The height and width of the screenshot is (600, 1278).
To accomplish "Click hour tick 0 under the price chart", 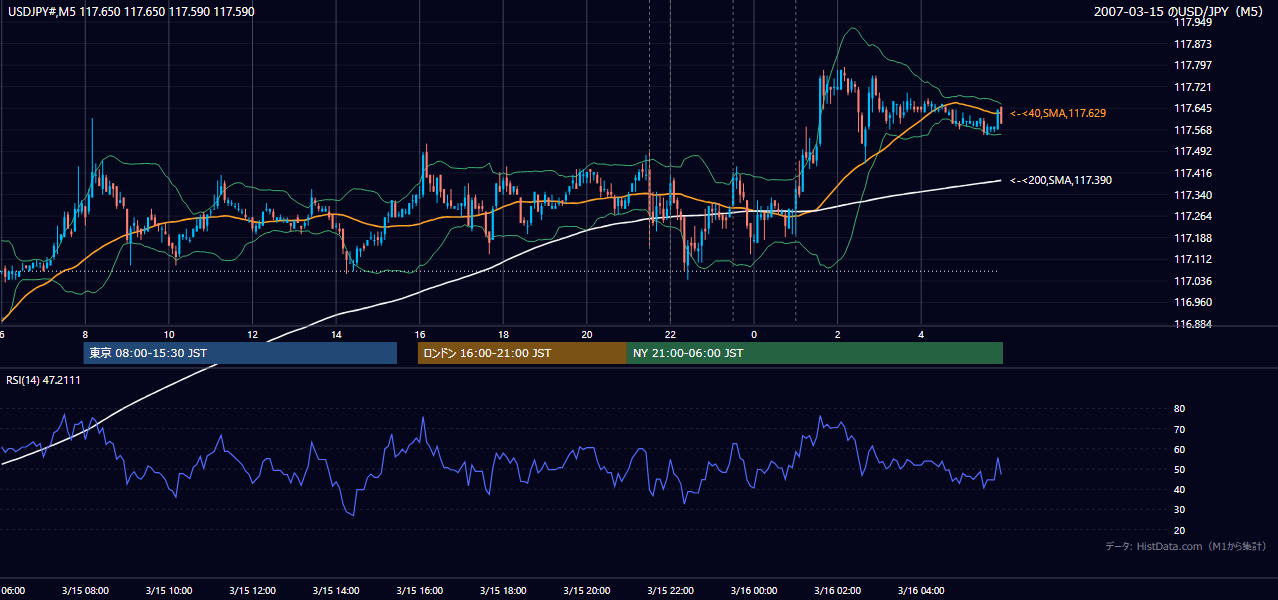I will click(x=754, y=334).
